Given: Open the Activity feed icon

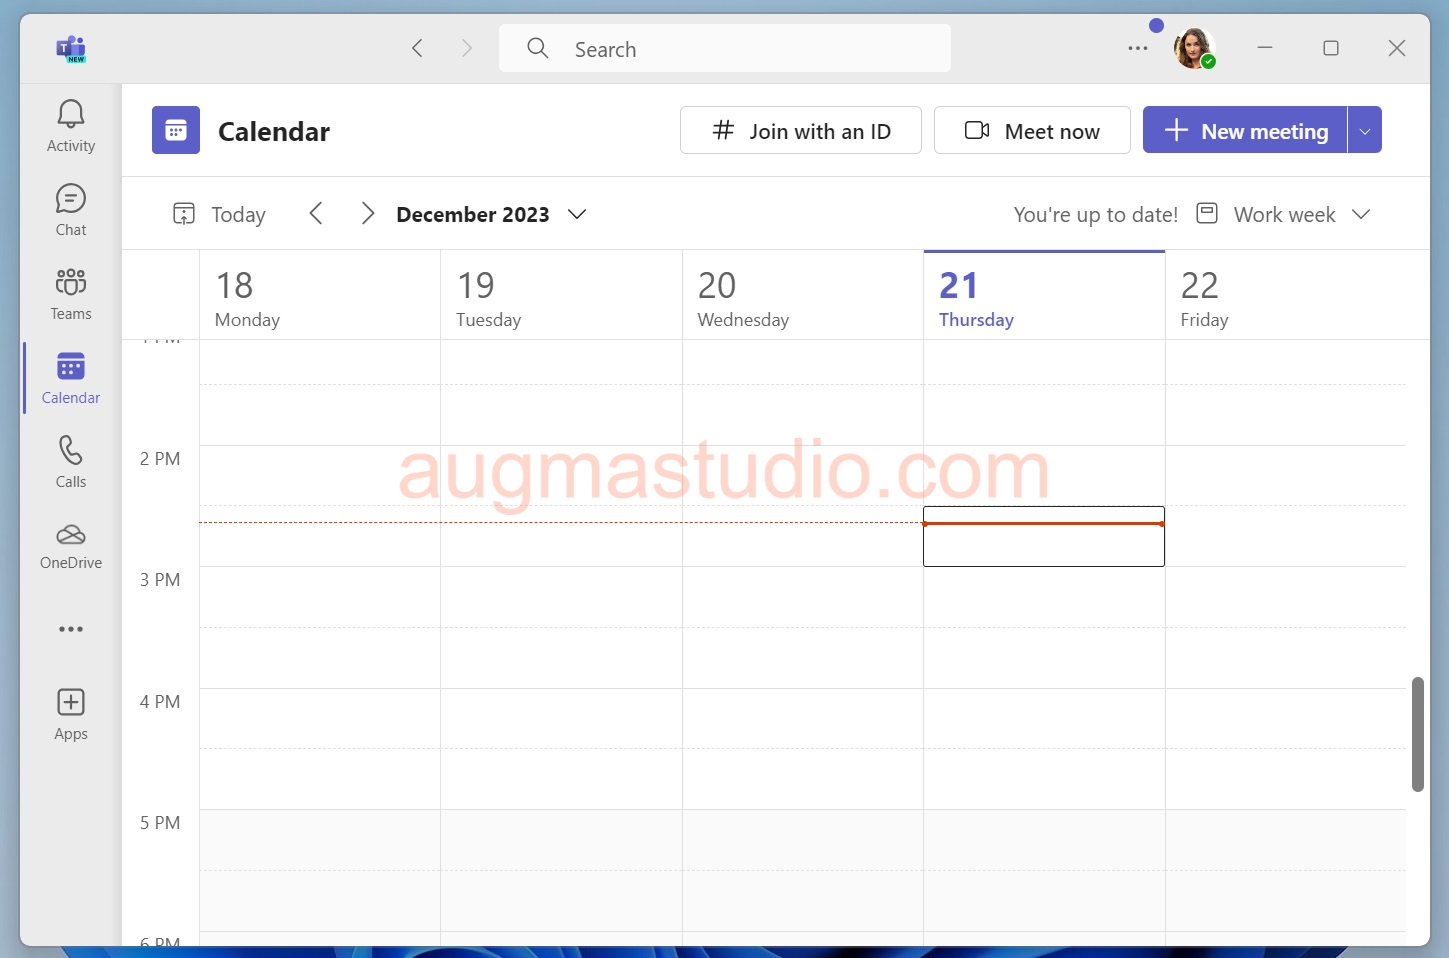Looking at the screenshot, I should click(x=70, y=123).
